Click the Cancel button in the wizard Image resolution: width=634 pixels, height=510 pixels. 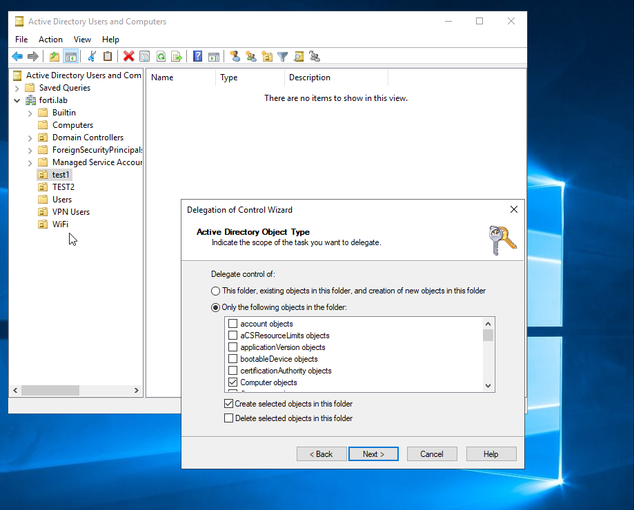click(x=431, y=454)
